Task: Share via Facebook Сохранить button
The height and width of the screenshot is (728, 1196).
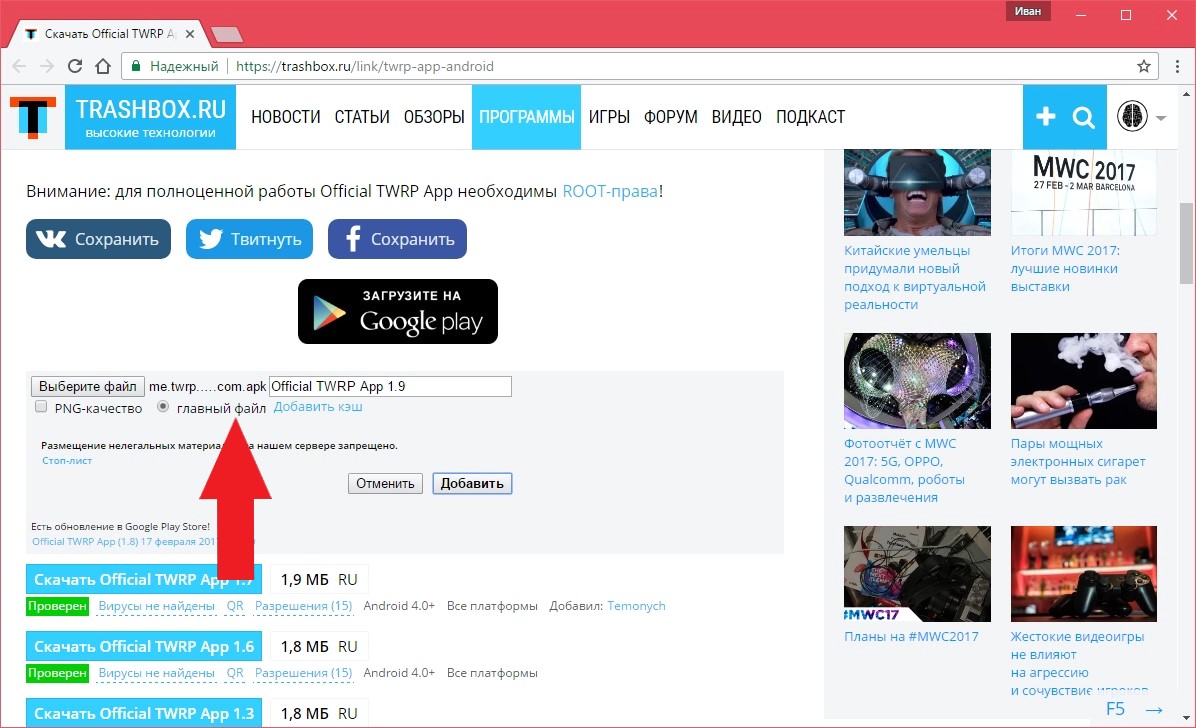Action: tap(397, 239)
